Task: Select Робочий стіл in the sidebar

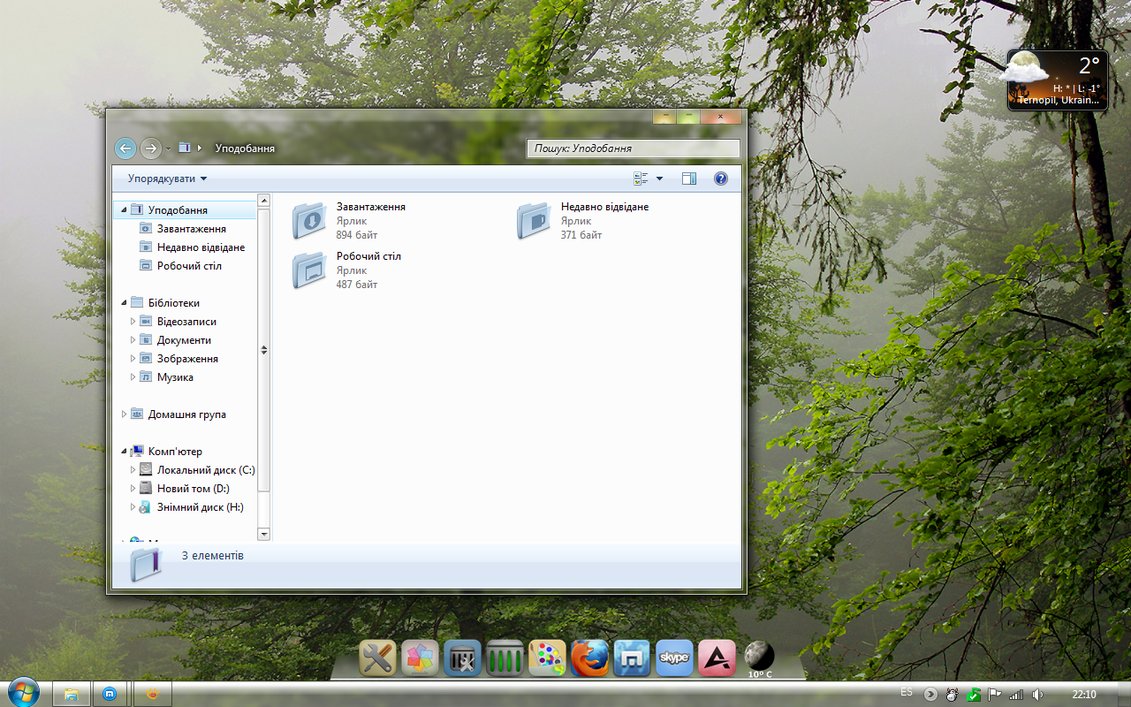Action: [188, 266]
